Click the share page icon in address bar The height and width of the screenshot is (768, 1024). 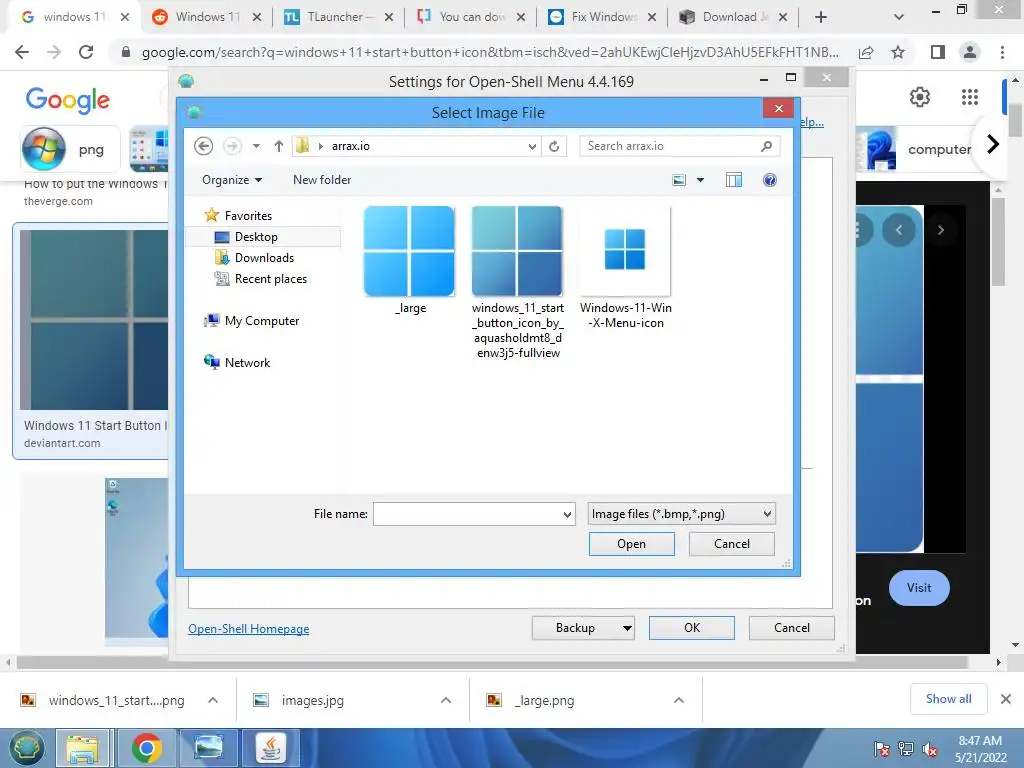coord(866,52)
